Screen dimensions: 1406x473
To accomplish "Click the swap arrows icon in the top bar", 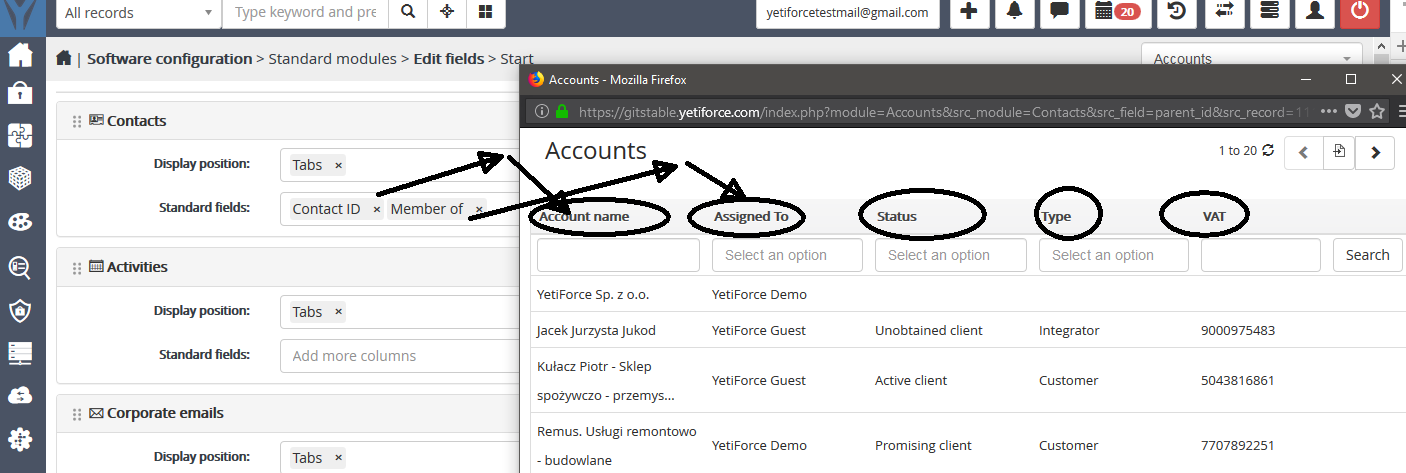I will [x=1223, y=12].
